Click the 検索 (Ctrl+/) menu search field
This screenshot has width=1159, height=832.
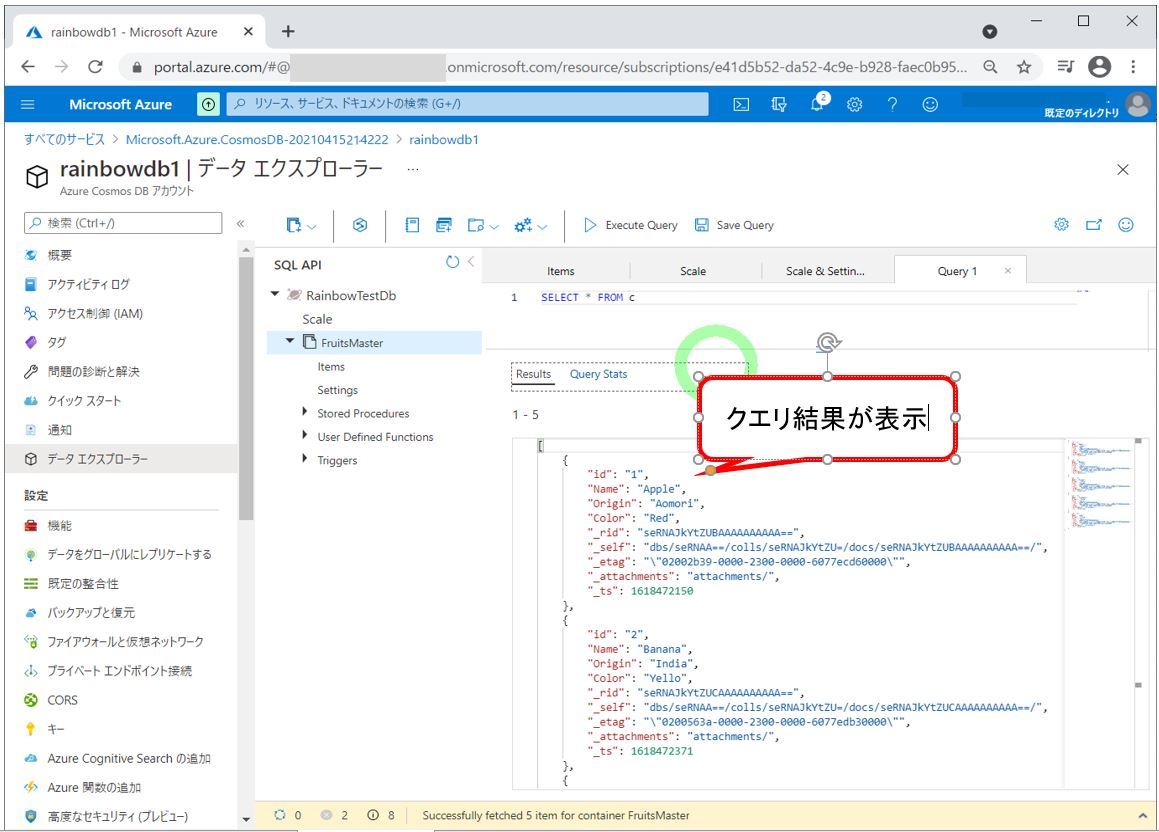tap(123, 223)
